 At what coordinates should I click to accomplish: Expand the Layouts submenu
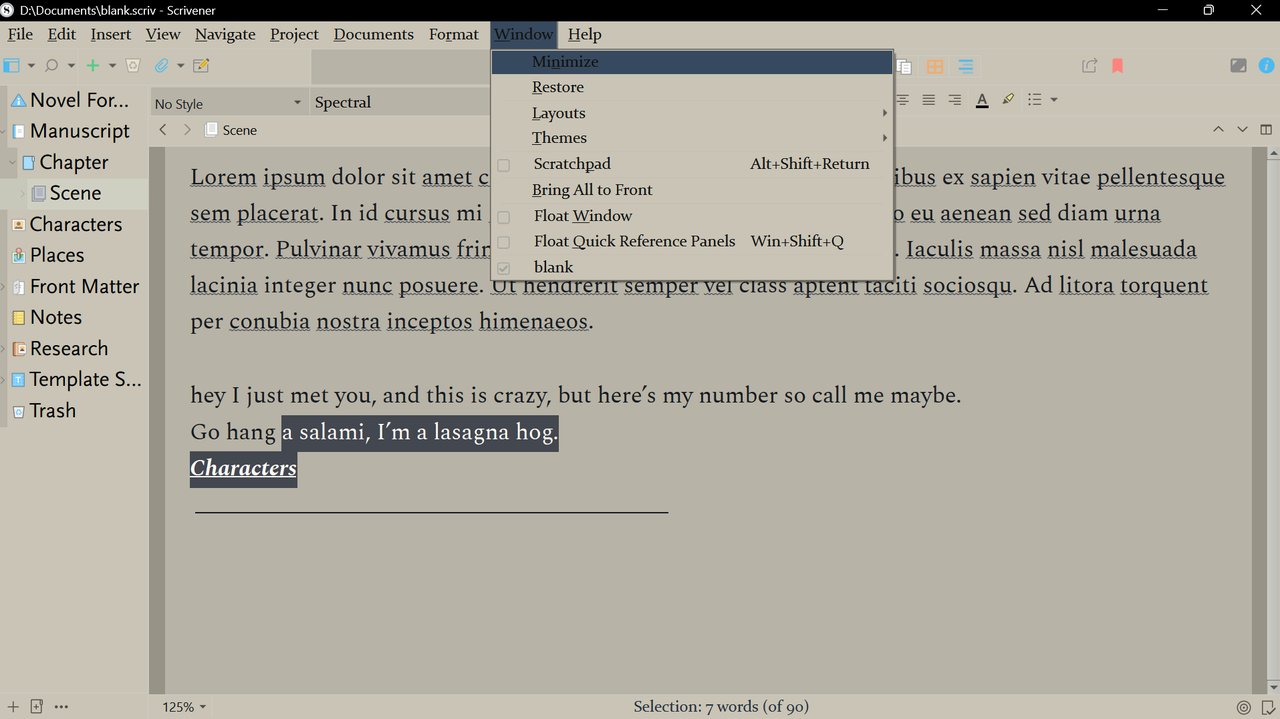tap(691, 113)
